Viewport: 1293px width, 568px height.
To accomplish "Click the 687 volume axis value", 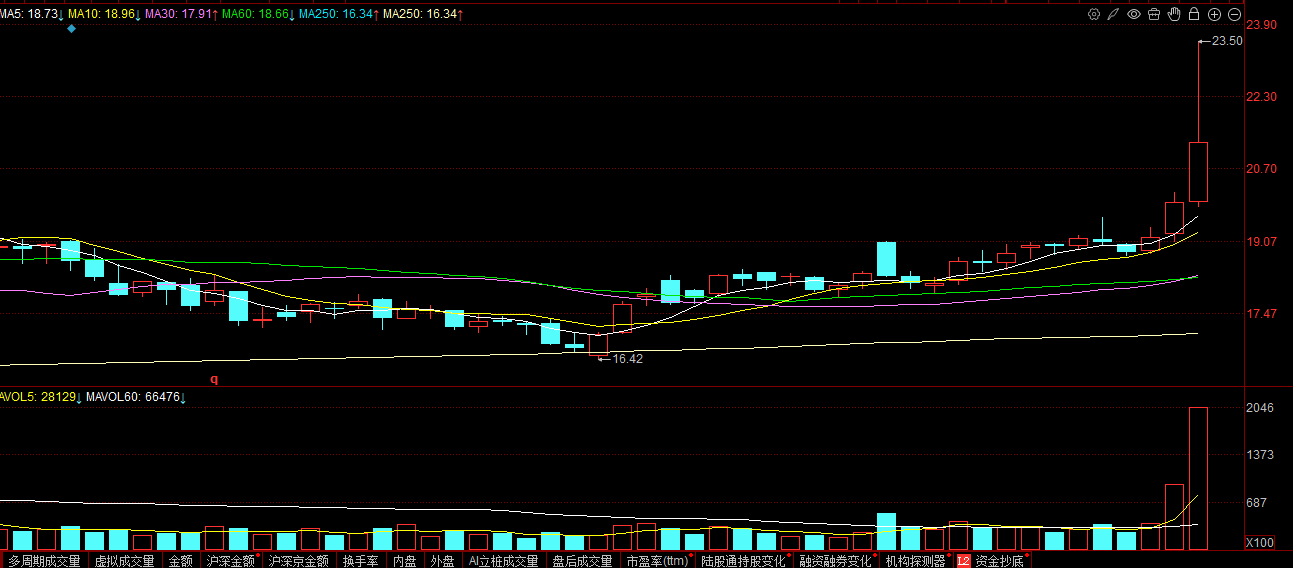I will coord(1258,502).
